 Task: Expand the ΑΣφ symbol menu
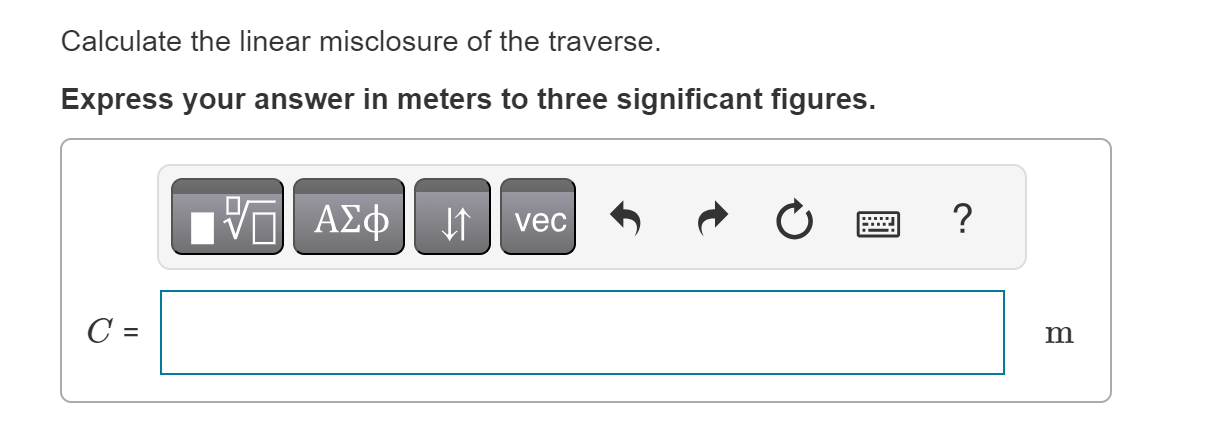pos(349,217)
